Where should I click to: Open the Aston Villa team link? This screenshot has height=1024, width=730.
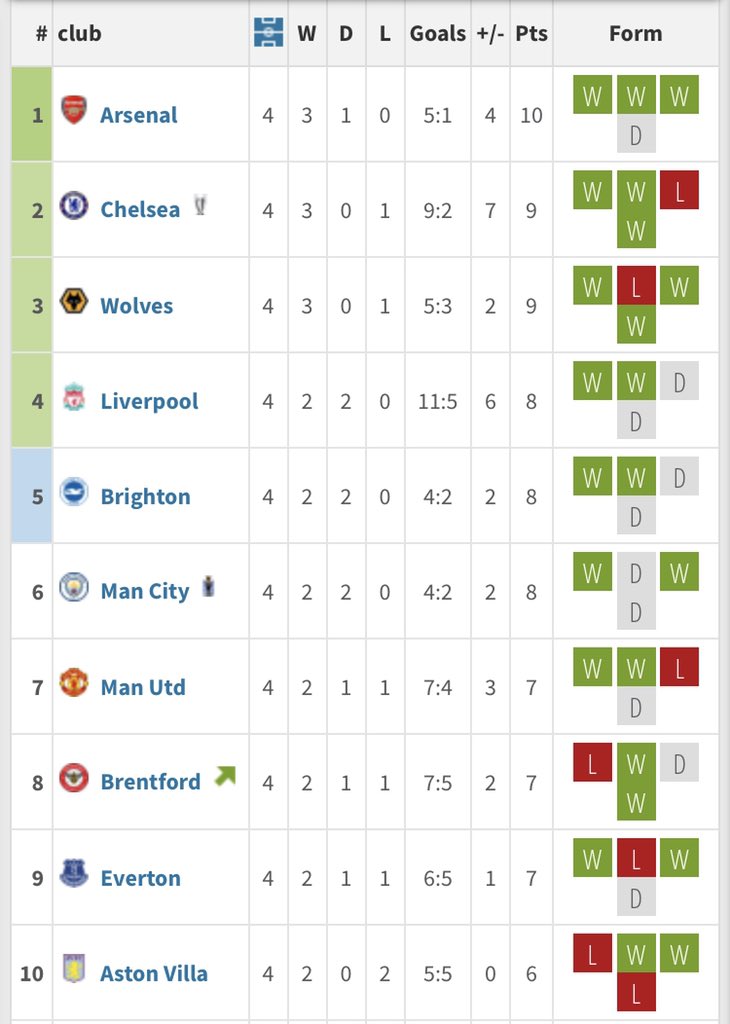154,973
